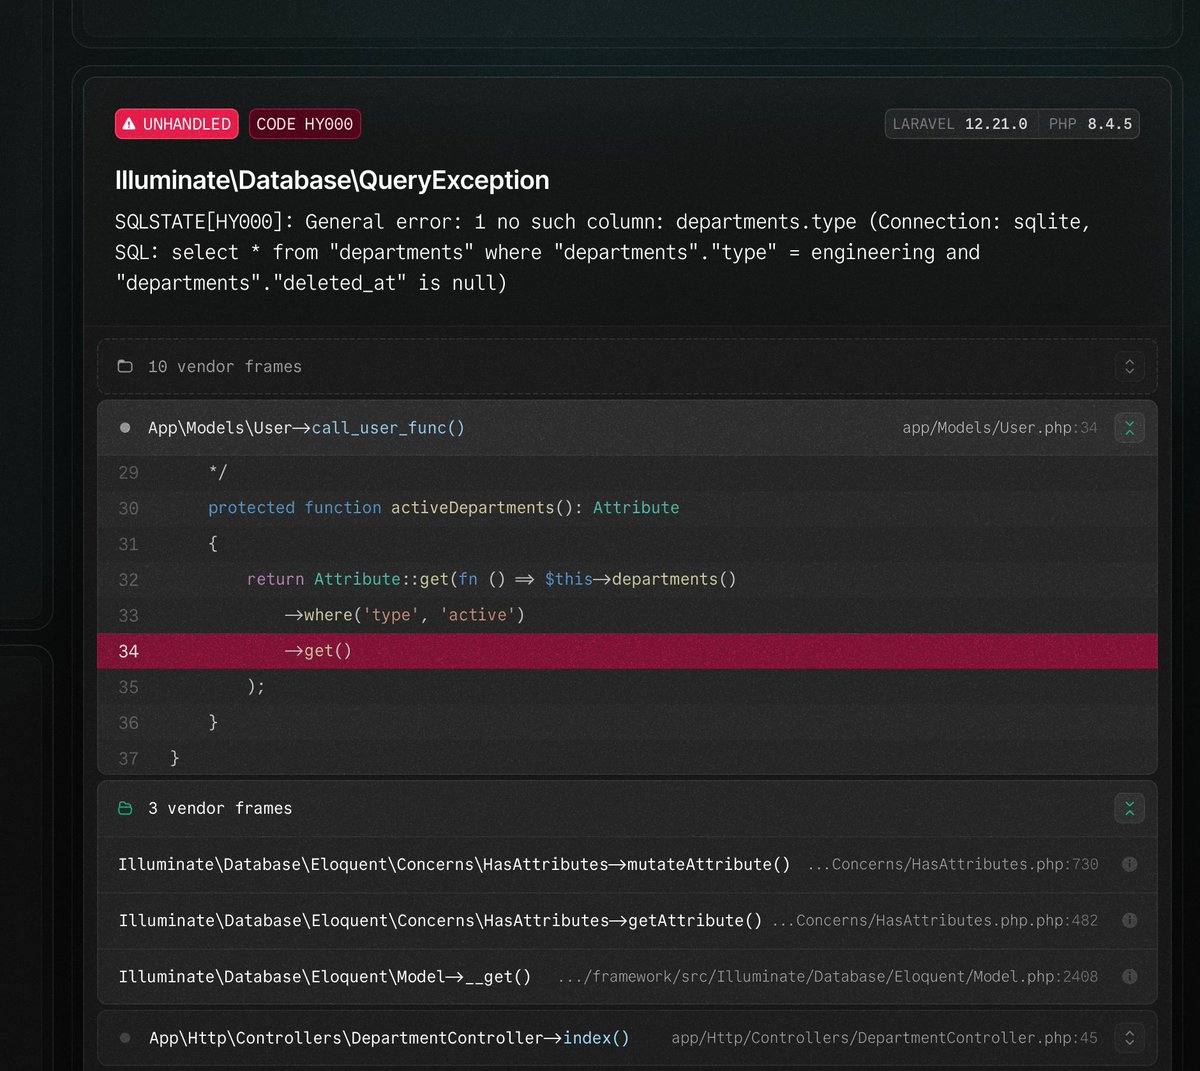Image resolution: width=1200 pixels, height=1071 pixels.
Task: Click code line ->where('type', 'active')
Action: pyautogui.click(x=404, y=615)
